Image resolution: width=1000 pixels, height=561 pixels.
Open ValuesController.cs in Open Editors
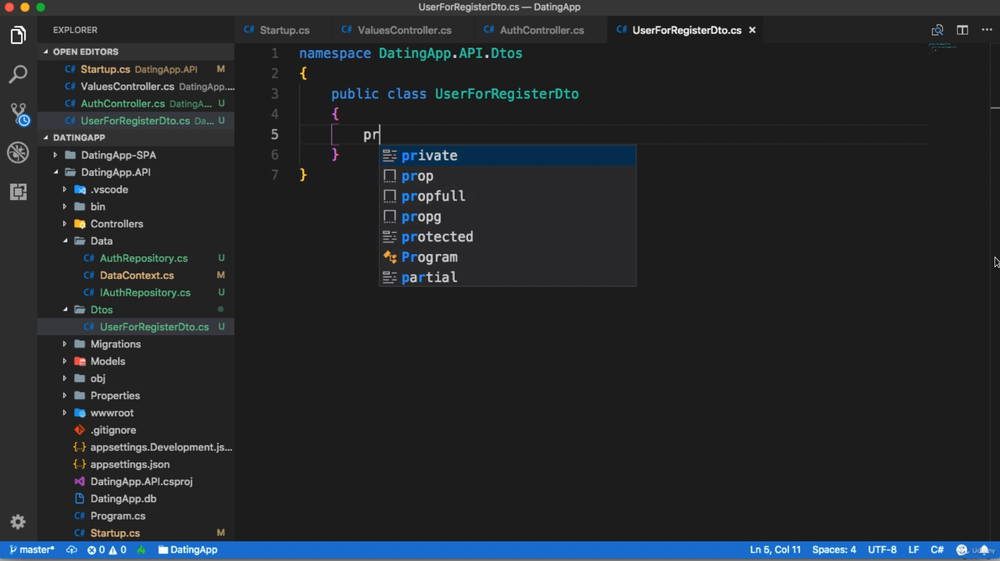pyautogui.click(x=136, y=86)
